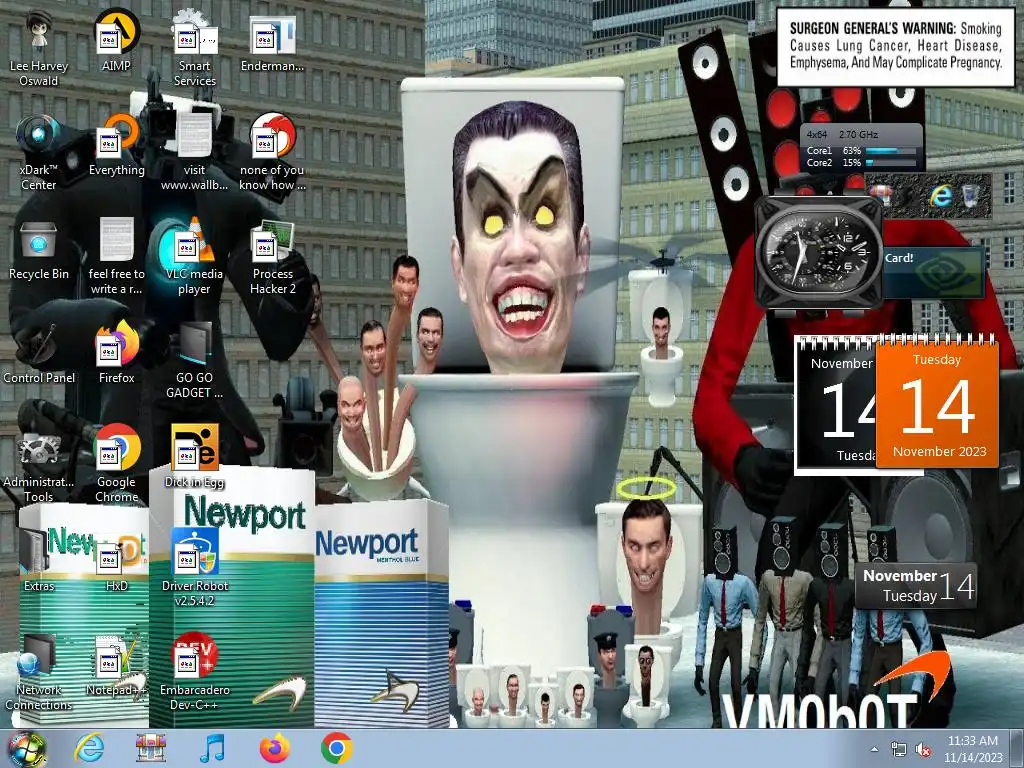Select the Dick in Egg shortcut
1024x768 pixels.
[194, 457]
